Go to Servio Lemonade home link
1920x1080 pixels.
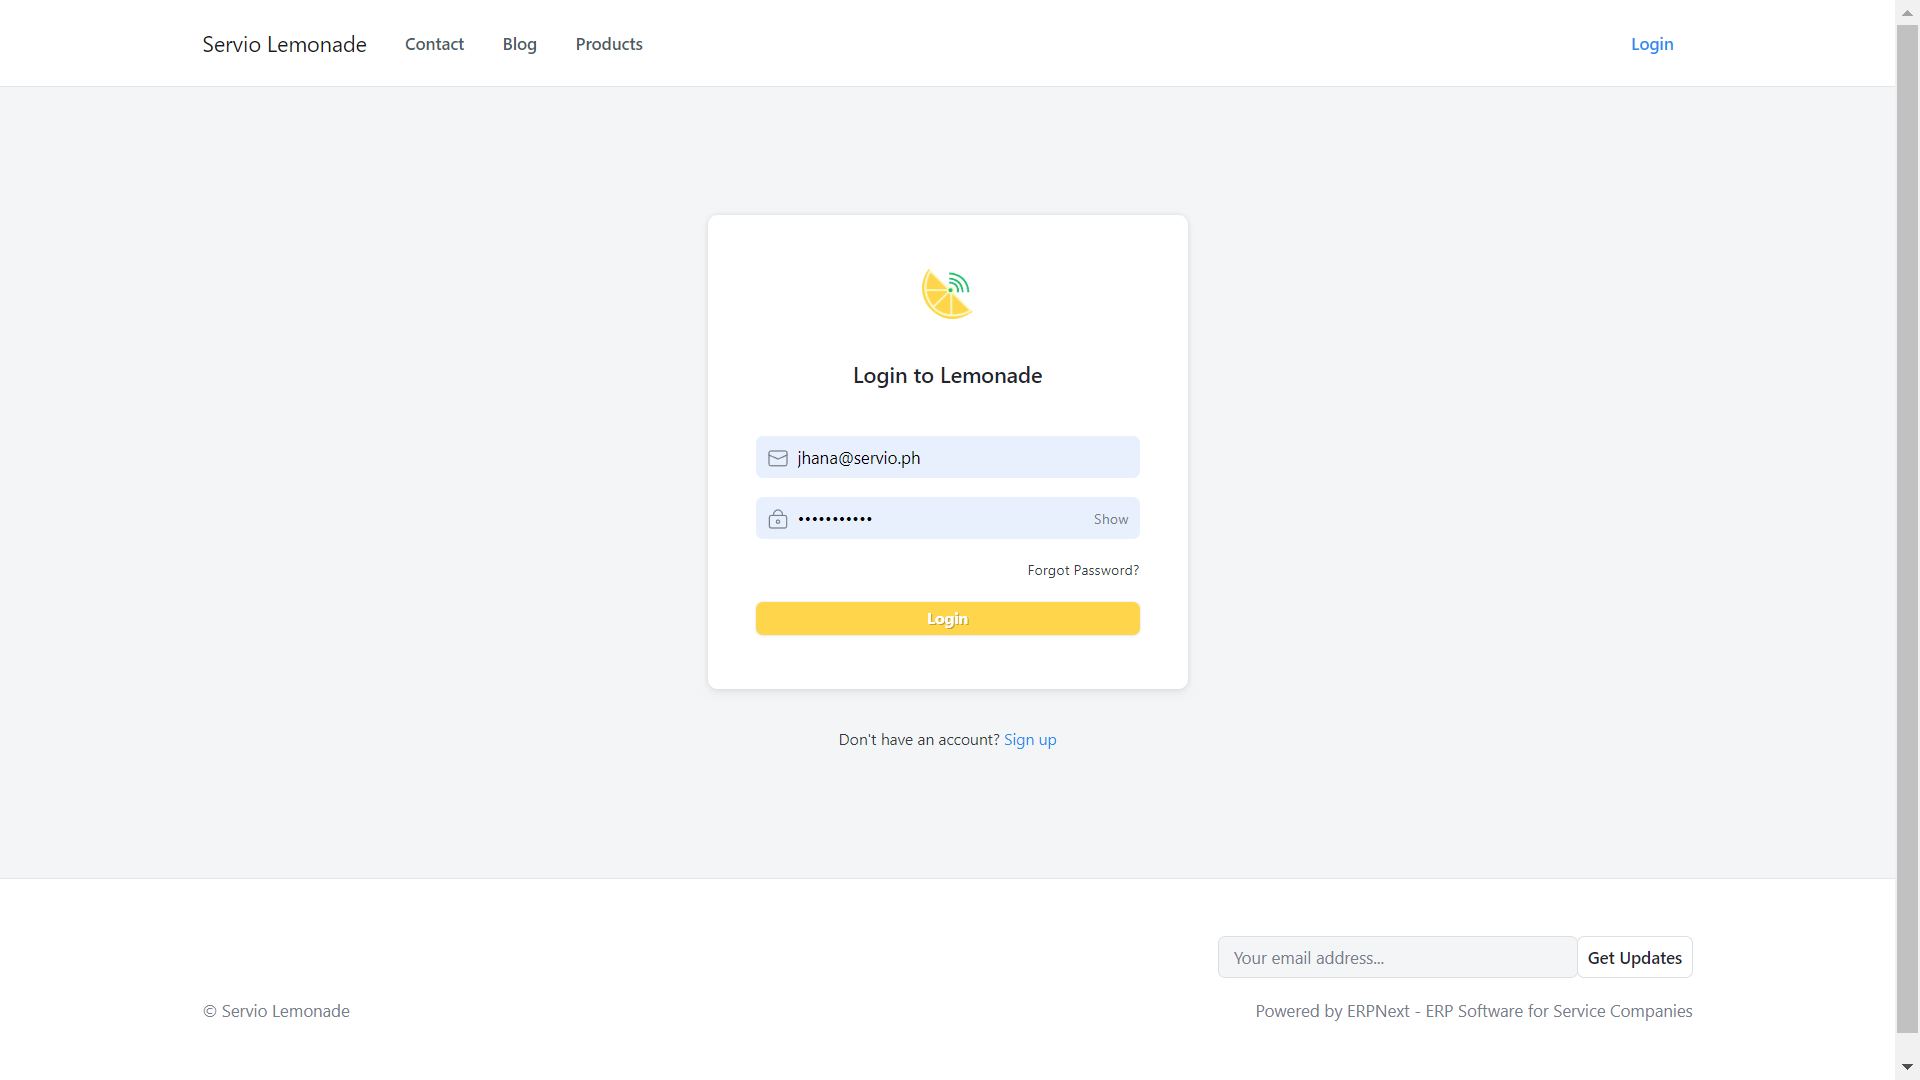click(284, 44)
